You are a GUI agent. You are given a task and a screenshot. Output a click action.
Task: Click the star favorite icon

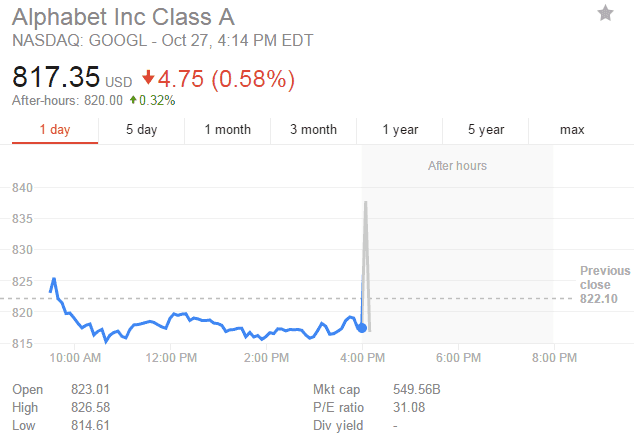click(x=605, y=13)
